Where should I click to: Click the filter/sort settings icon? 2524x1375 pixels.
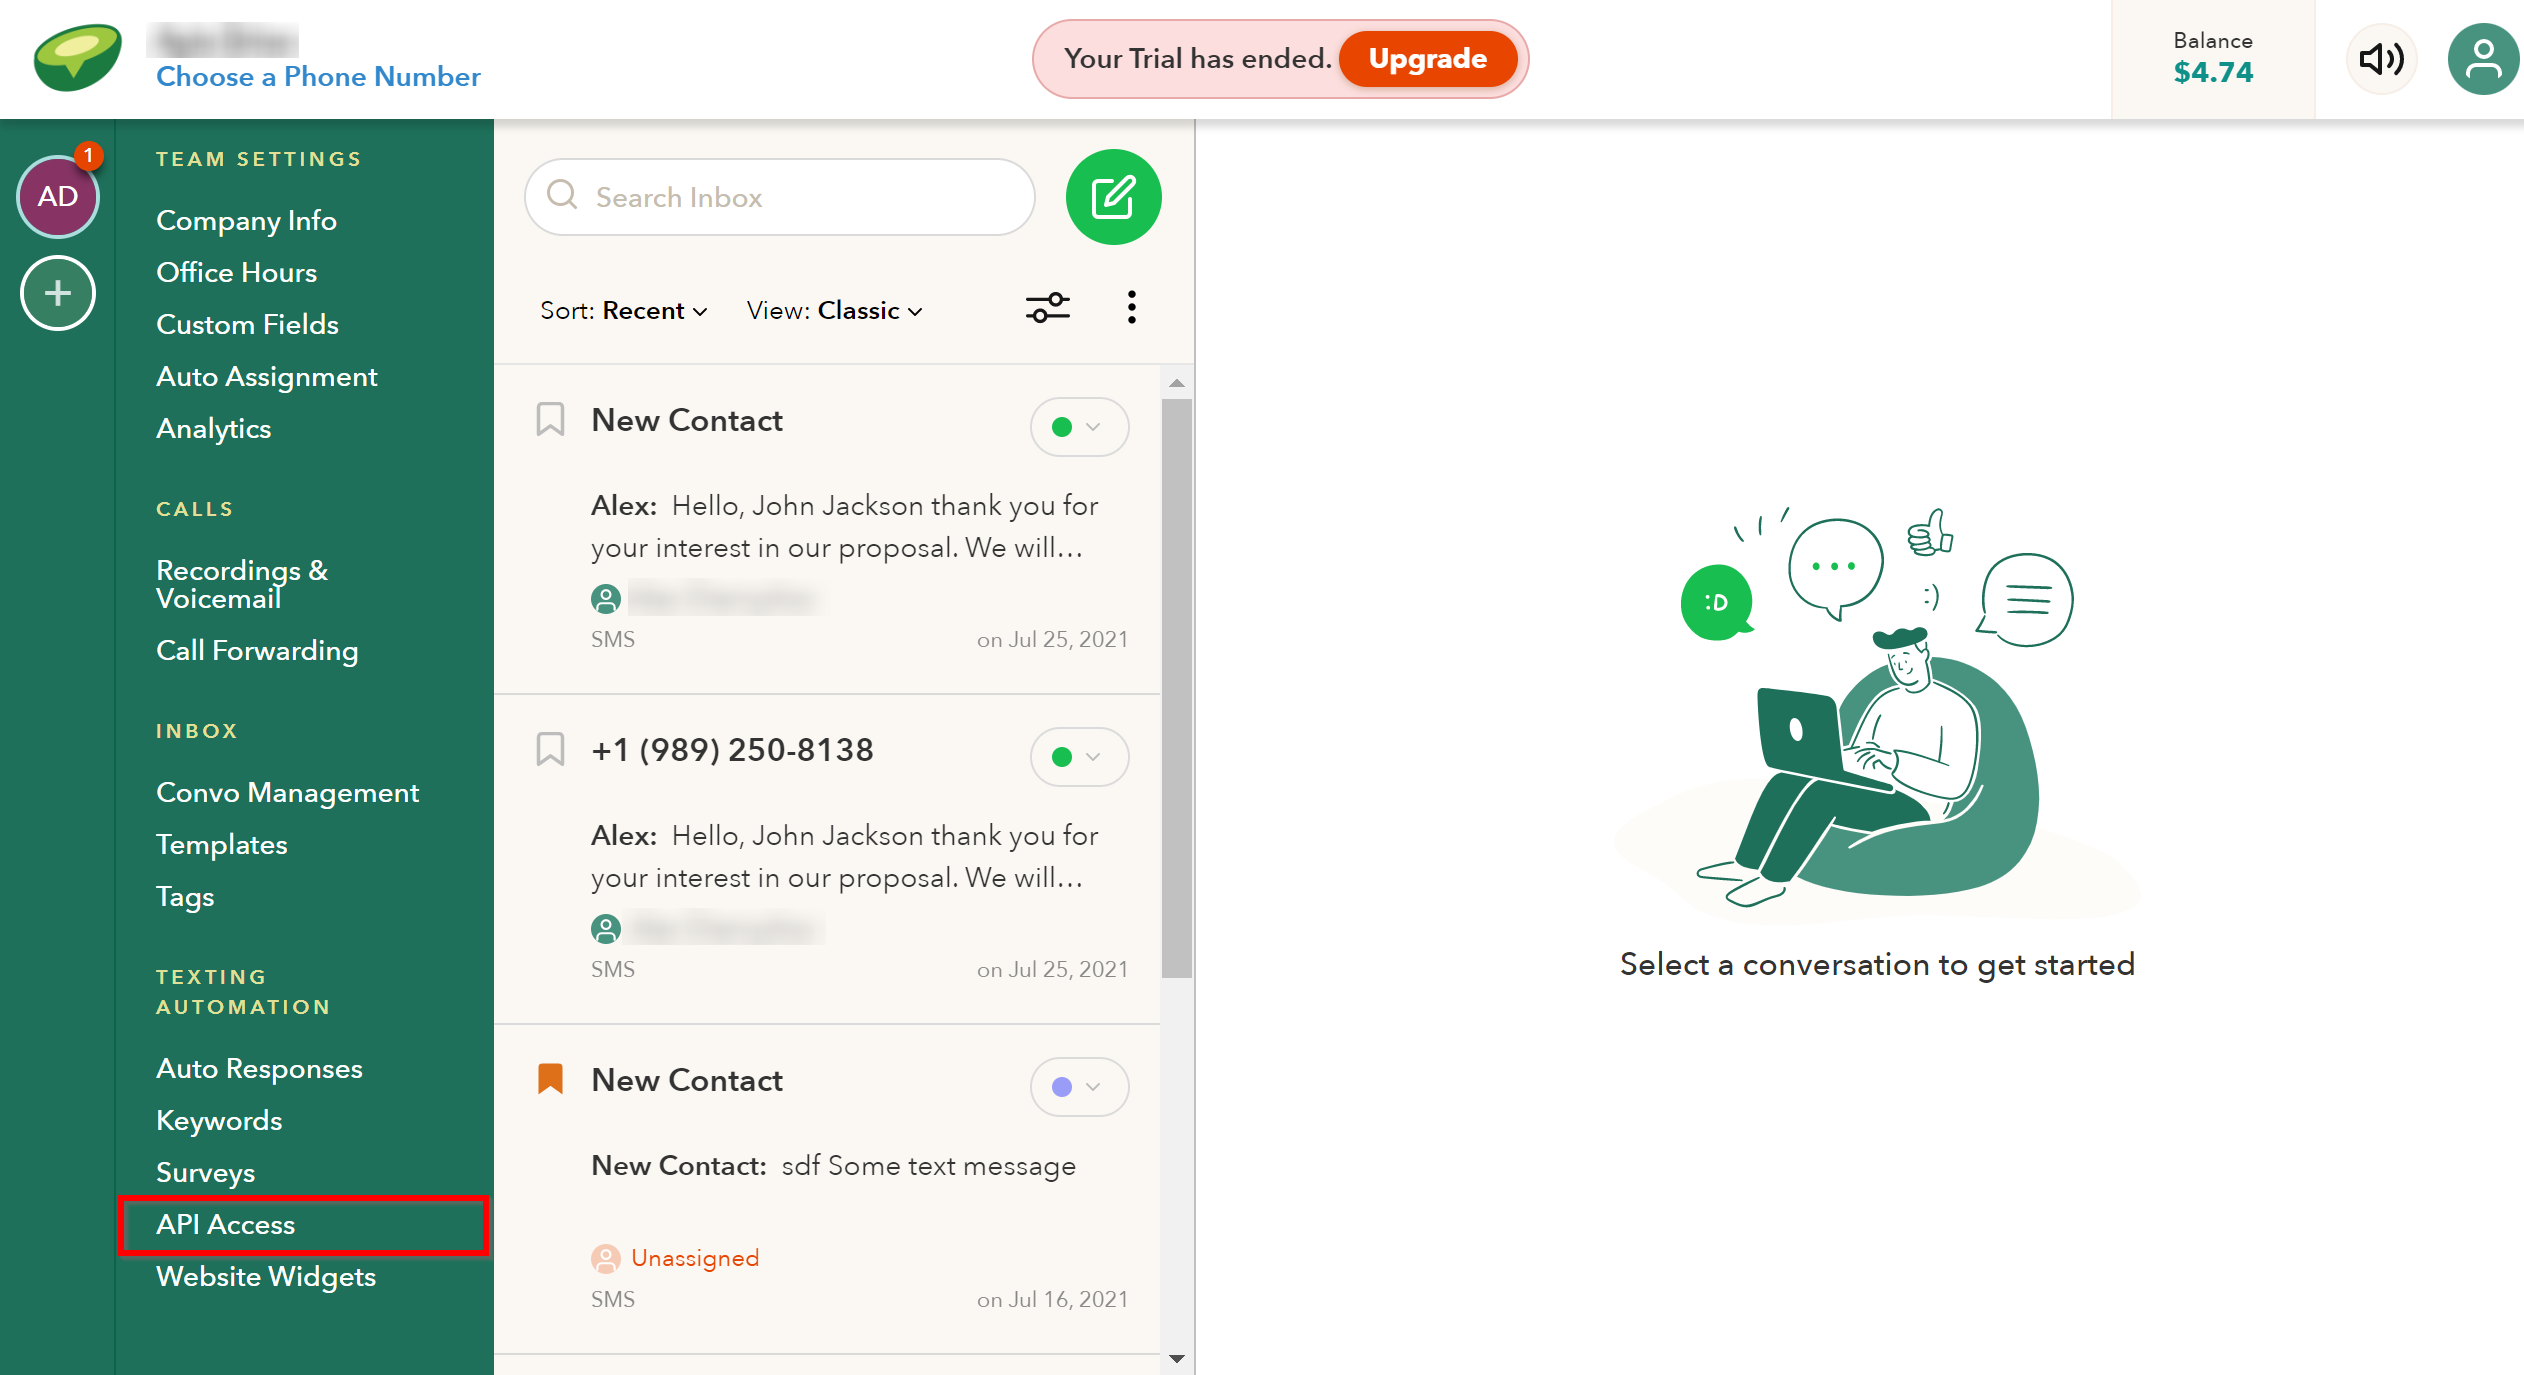pos(1046,308)
